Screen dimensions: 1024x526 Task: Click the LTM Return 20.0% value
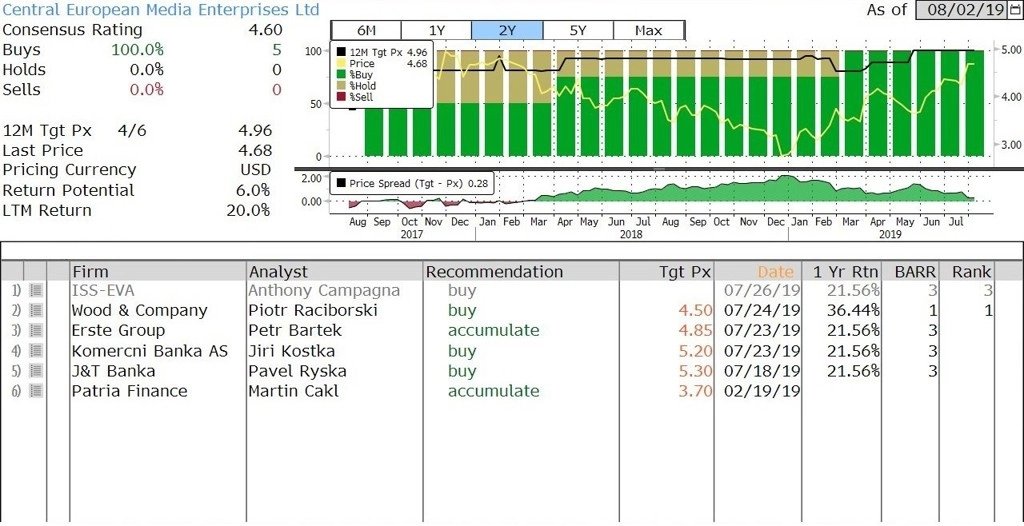(x=249, y=210)
